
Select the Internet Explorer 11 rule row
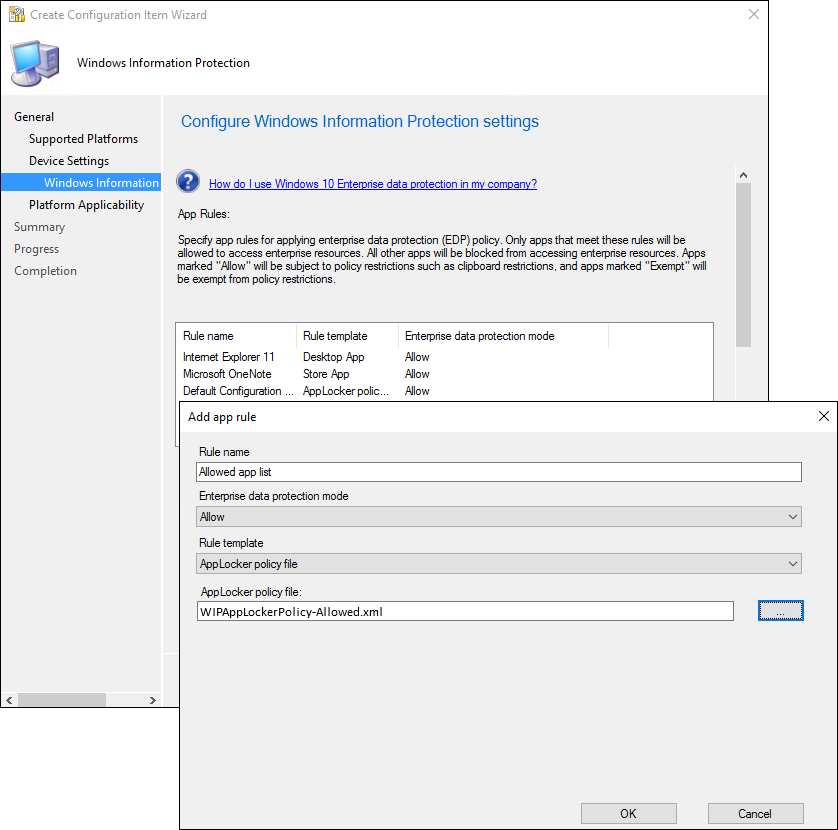[x=235, y=357]
